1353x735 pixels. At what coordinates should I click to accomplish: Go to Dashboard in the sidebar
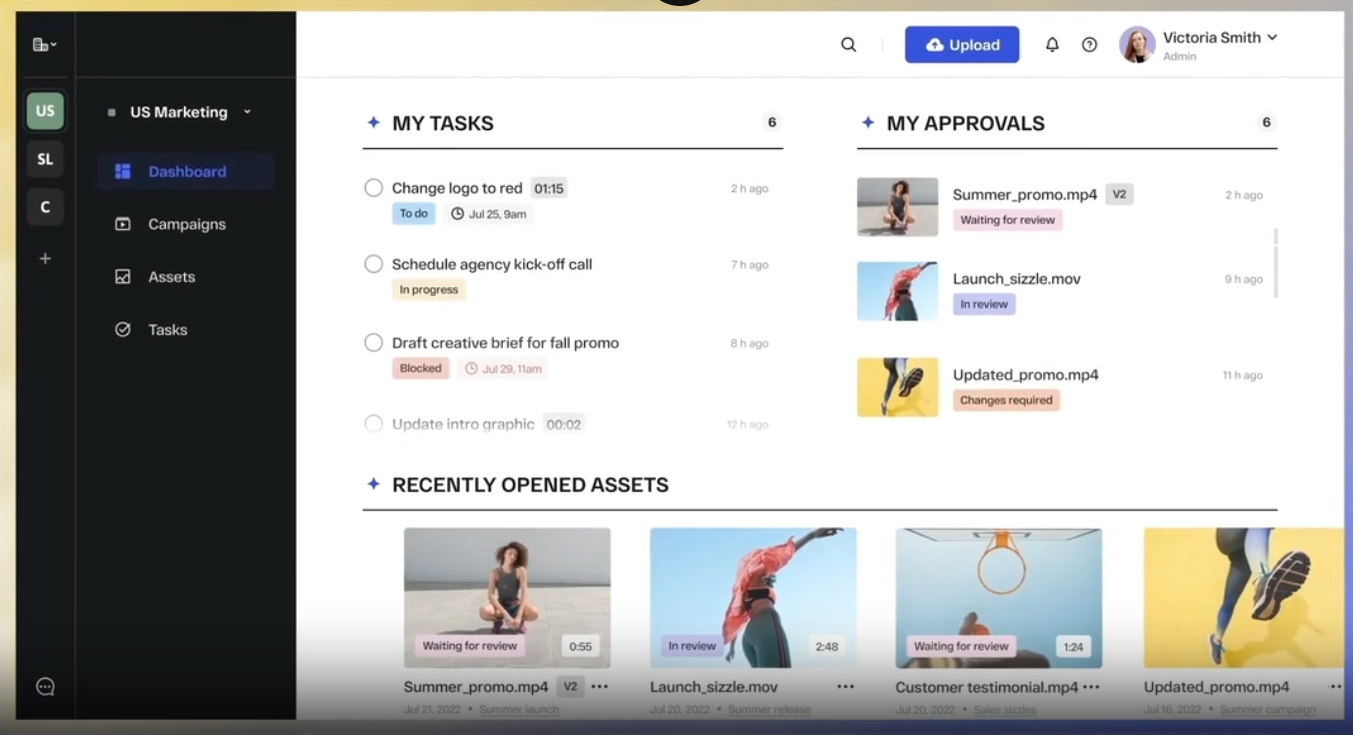point(185,171)
